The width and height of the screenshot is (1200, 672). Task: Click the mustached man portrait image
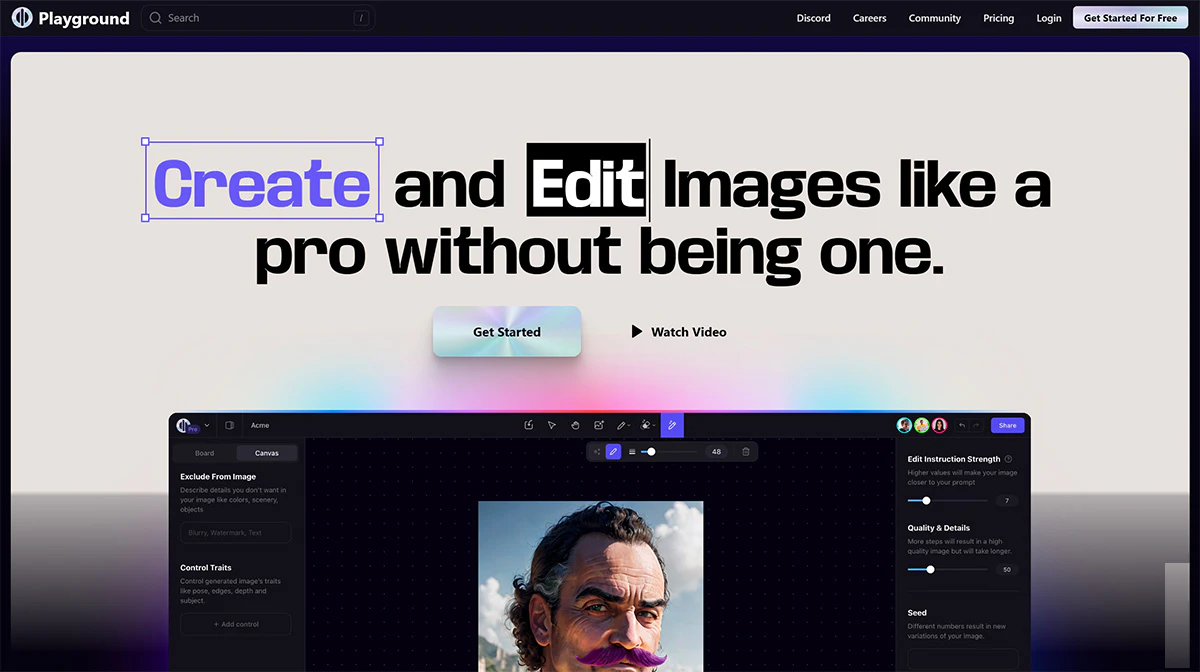click(590, 586)
